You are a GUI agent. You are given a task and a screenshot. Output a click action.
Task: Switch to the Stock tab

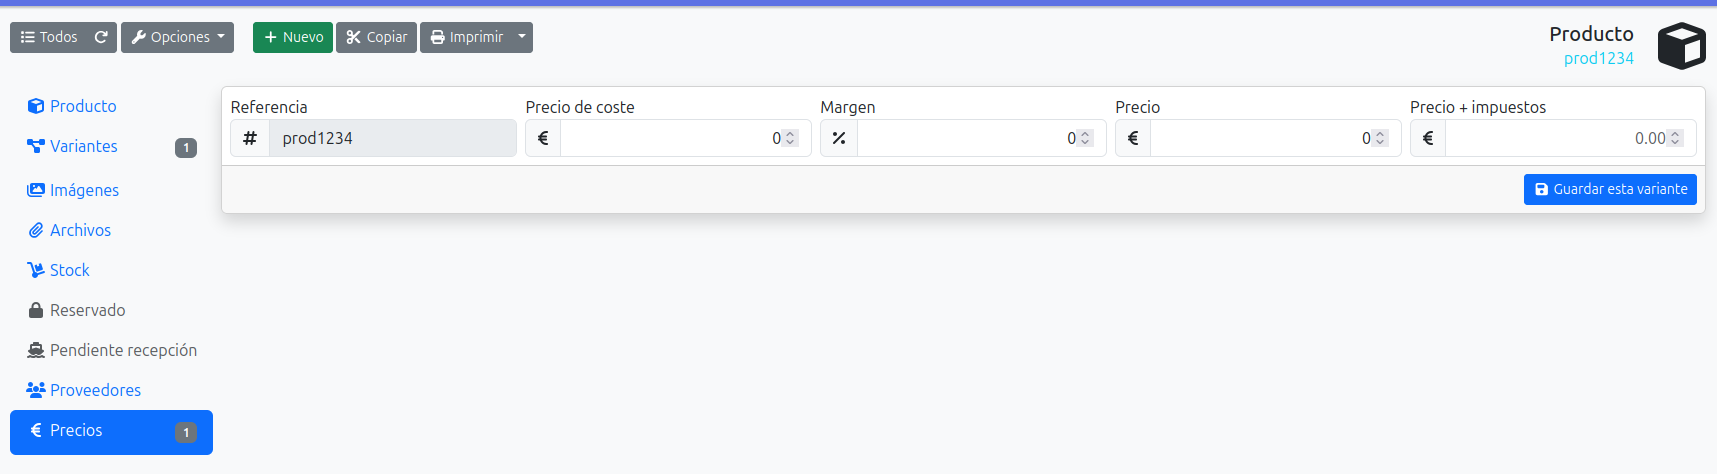pyautogui.click(x=69, y=270)
